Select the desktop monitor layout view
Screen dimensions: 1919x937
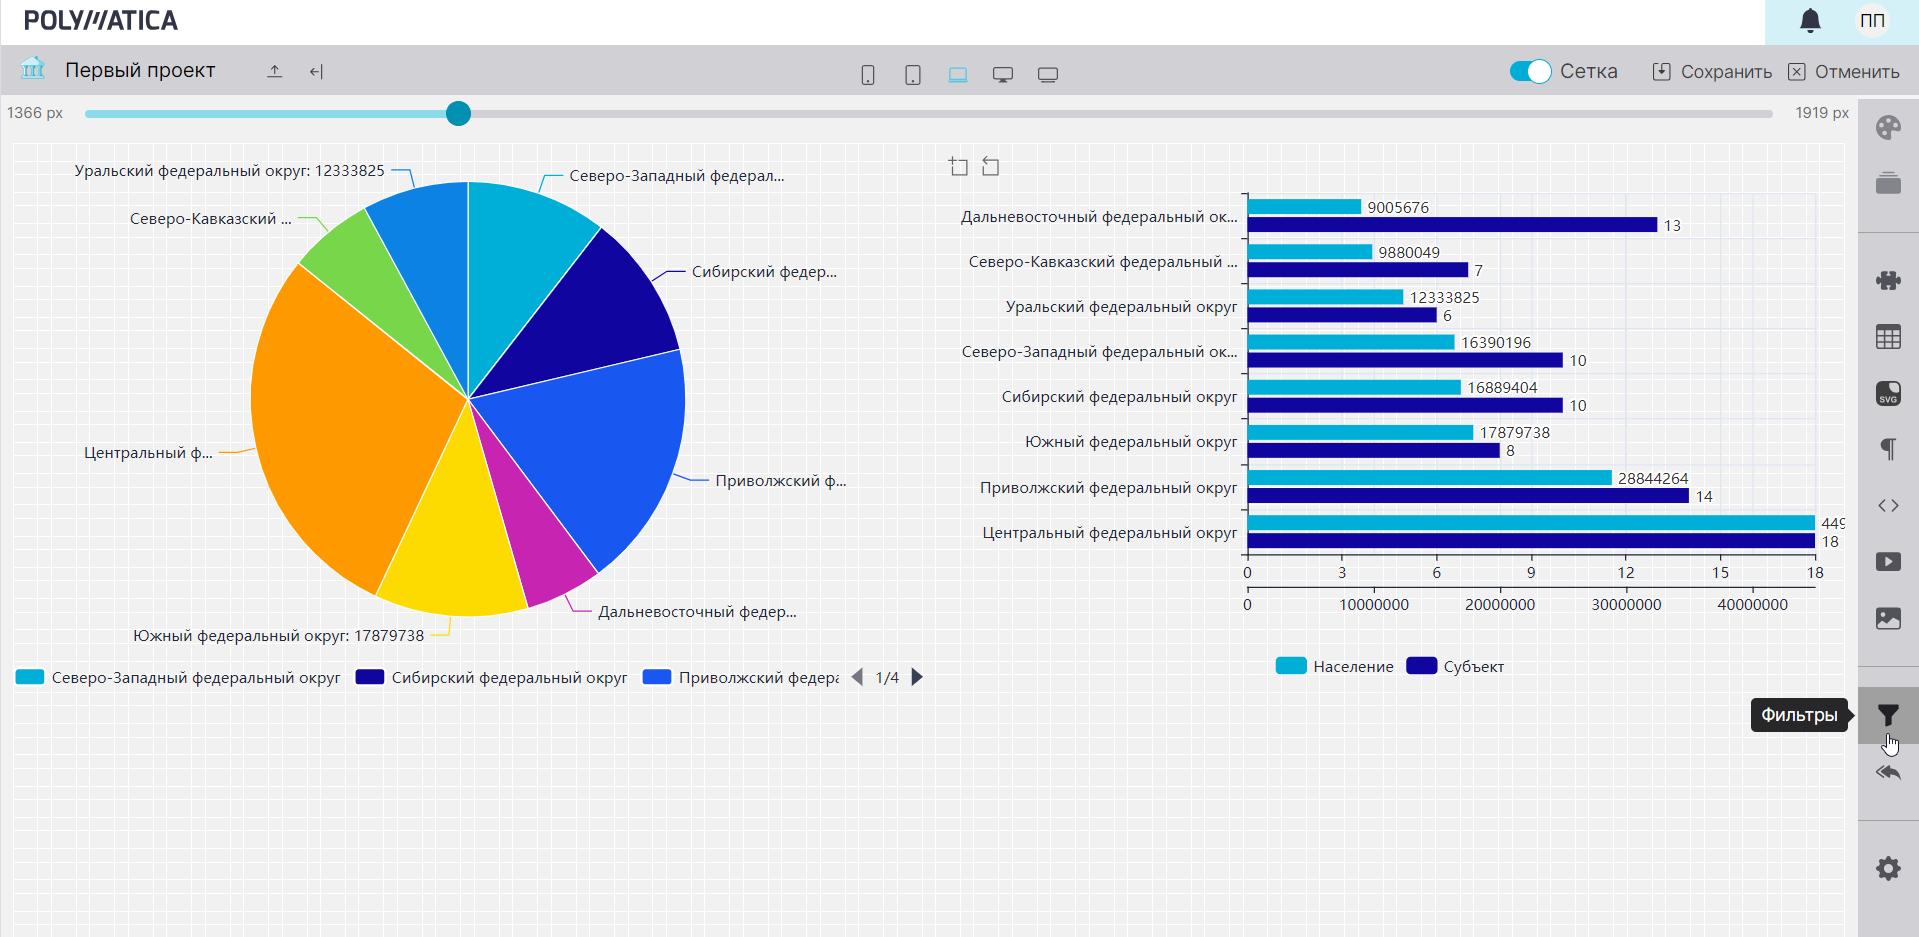(x=1003, y=75)
